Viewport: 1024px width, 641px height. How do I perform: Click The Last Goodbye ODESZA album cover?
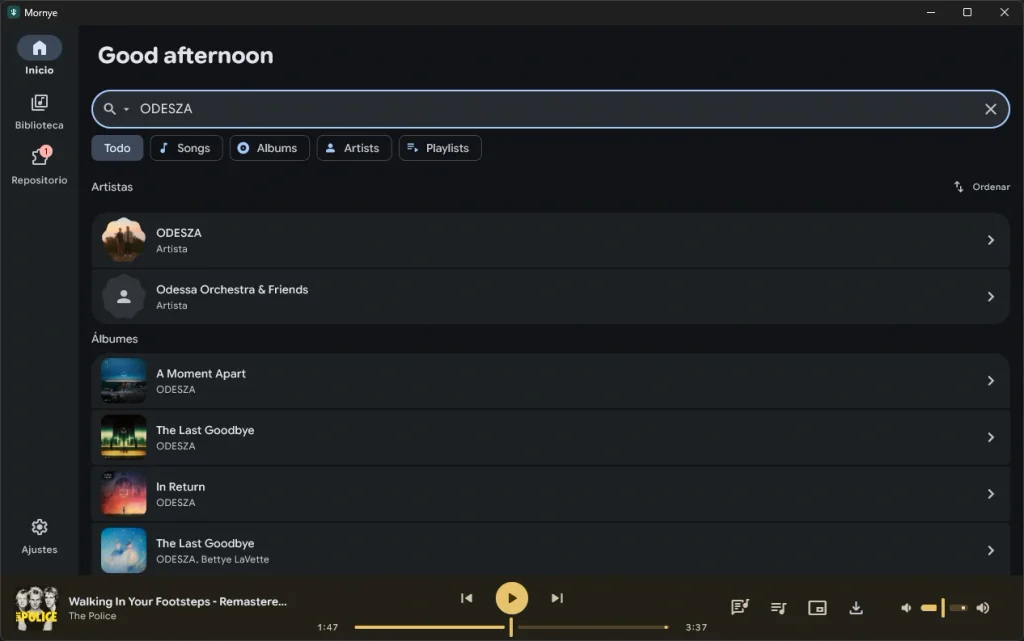(x=123, y=437)
